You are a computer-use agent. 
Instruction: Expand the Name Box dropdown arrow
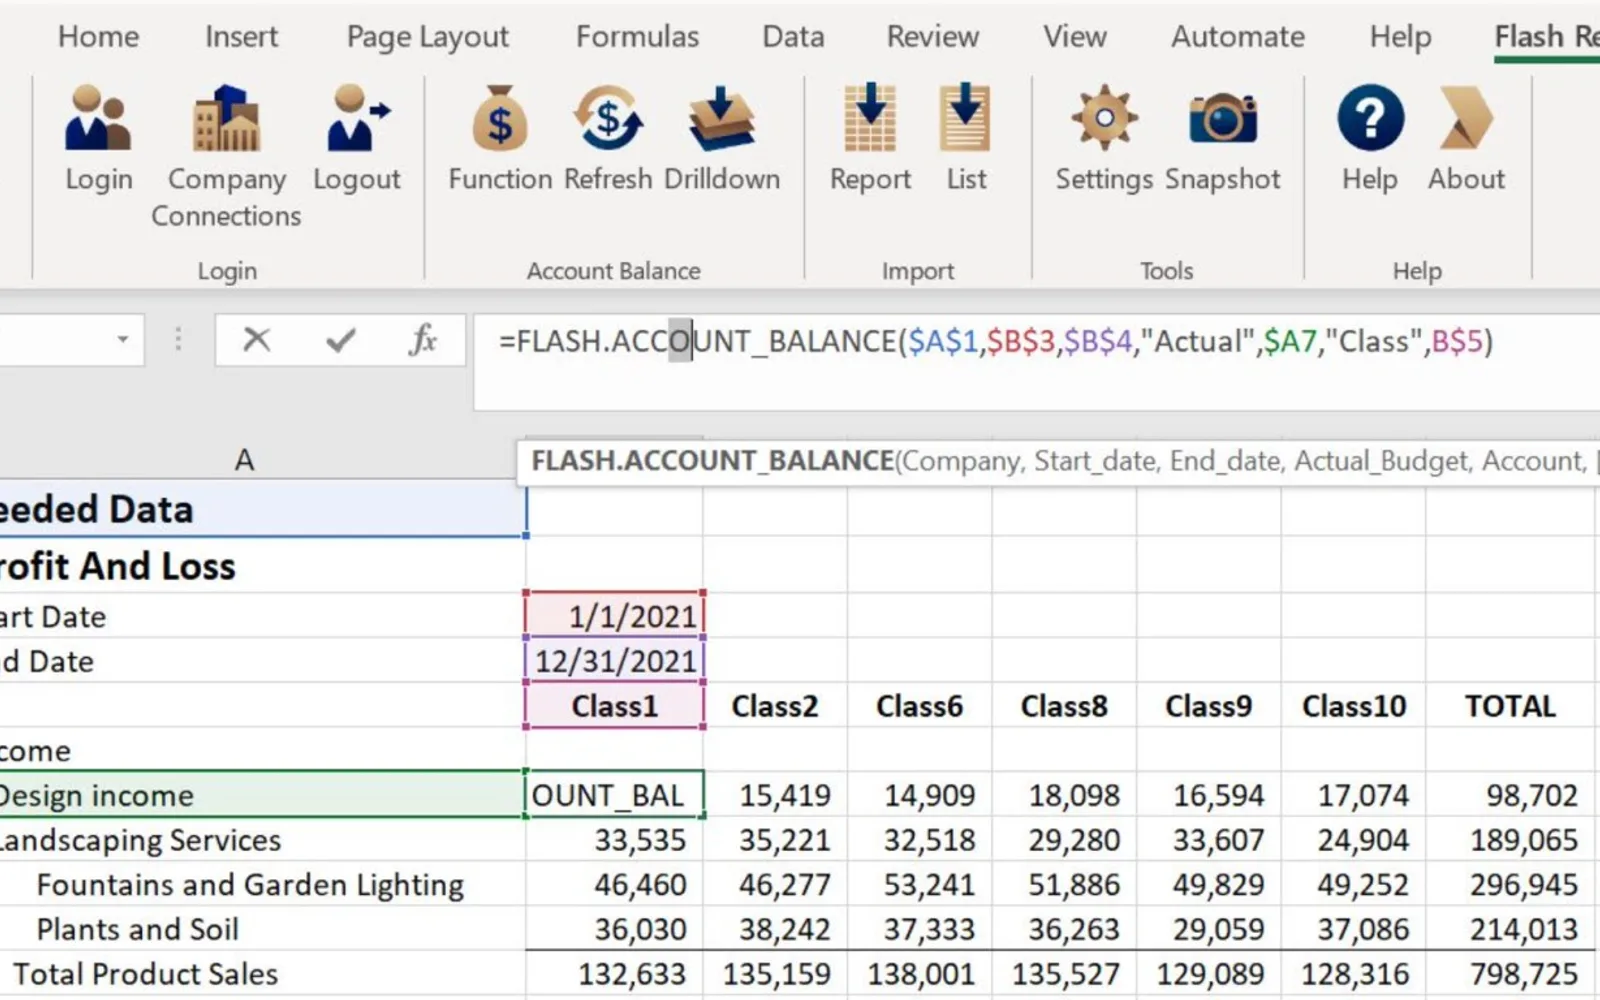(x=123, y=340)
